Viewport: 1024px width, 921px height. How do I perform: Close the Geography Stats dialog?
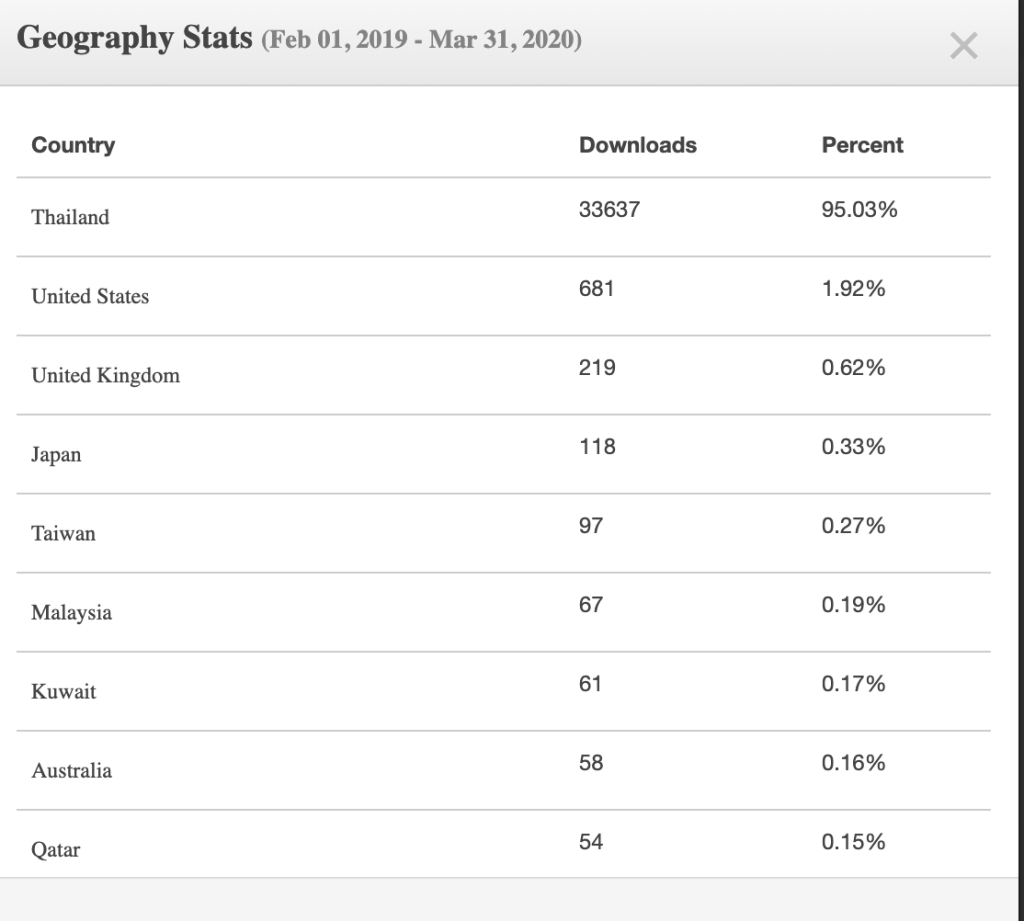(963, 45)
